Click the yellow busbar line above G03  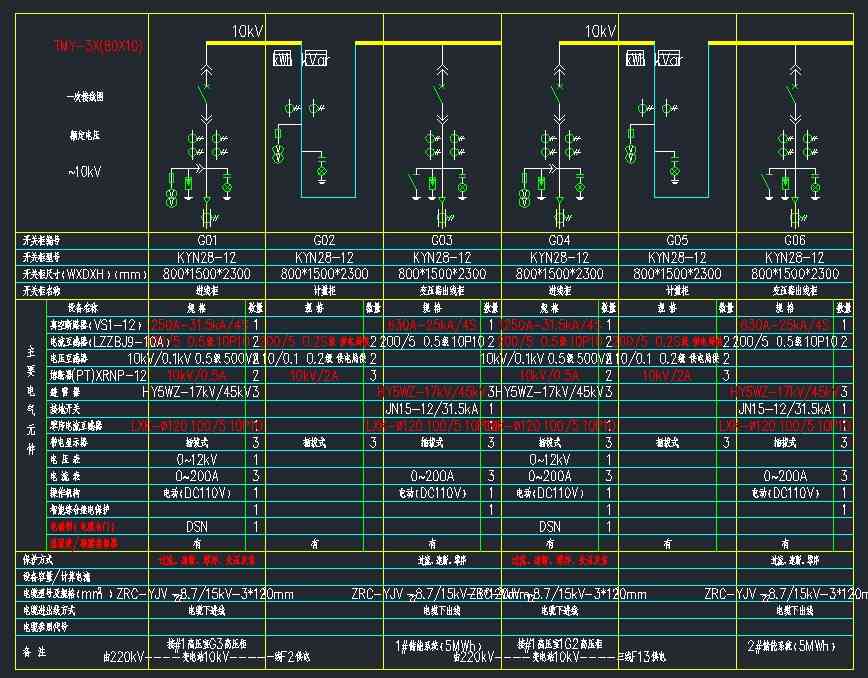(441, 43)
